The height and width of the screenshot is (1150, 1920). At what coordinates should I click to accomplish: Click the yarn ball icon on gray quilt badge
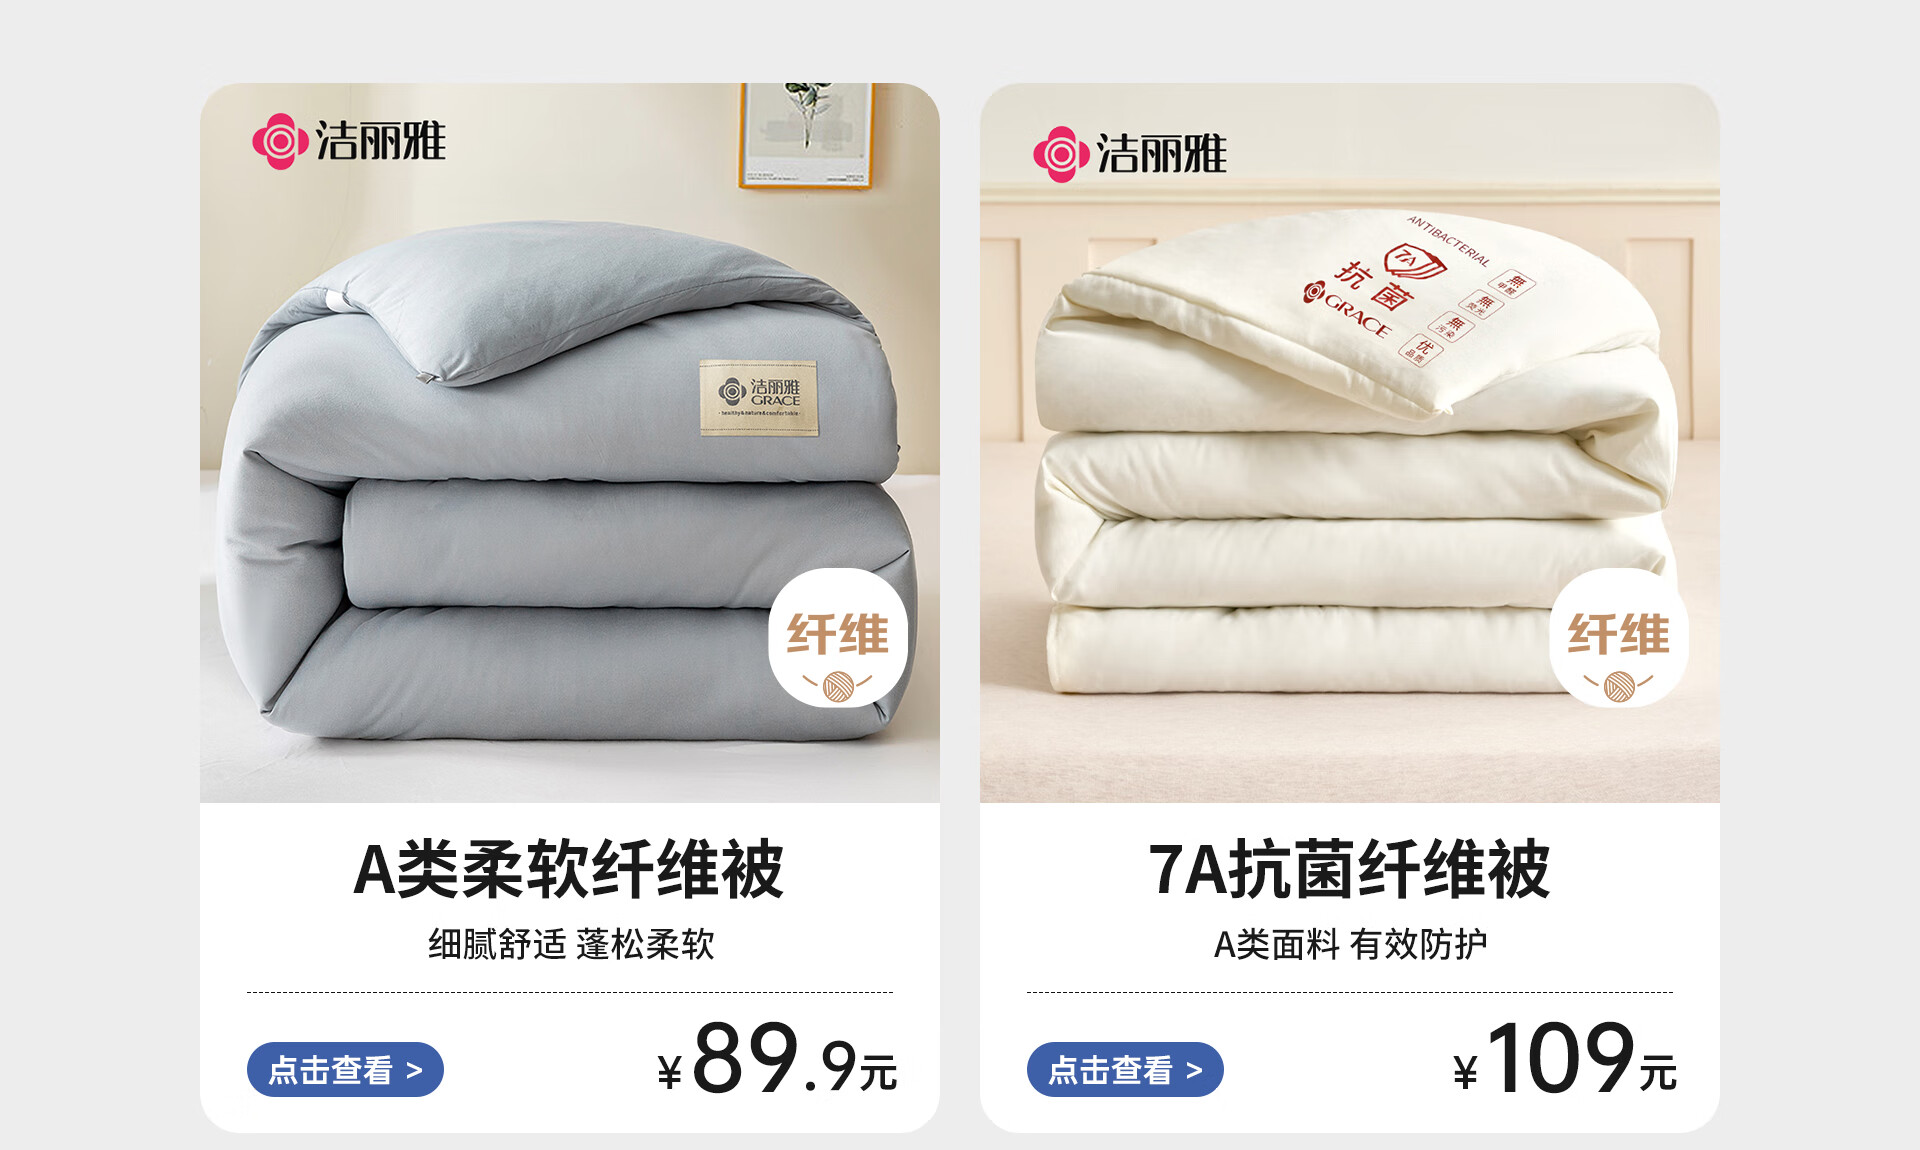tap(838, 686)
